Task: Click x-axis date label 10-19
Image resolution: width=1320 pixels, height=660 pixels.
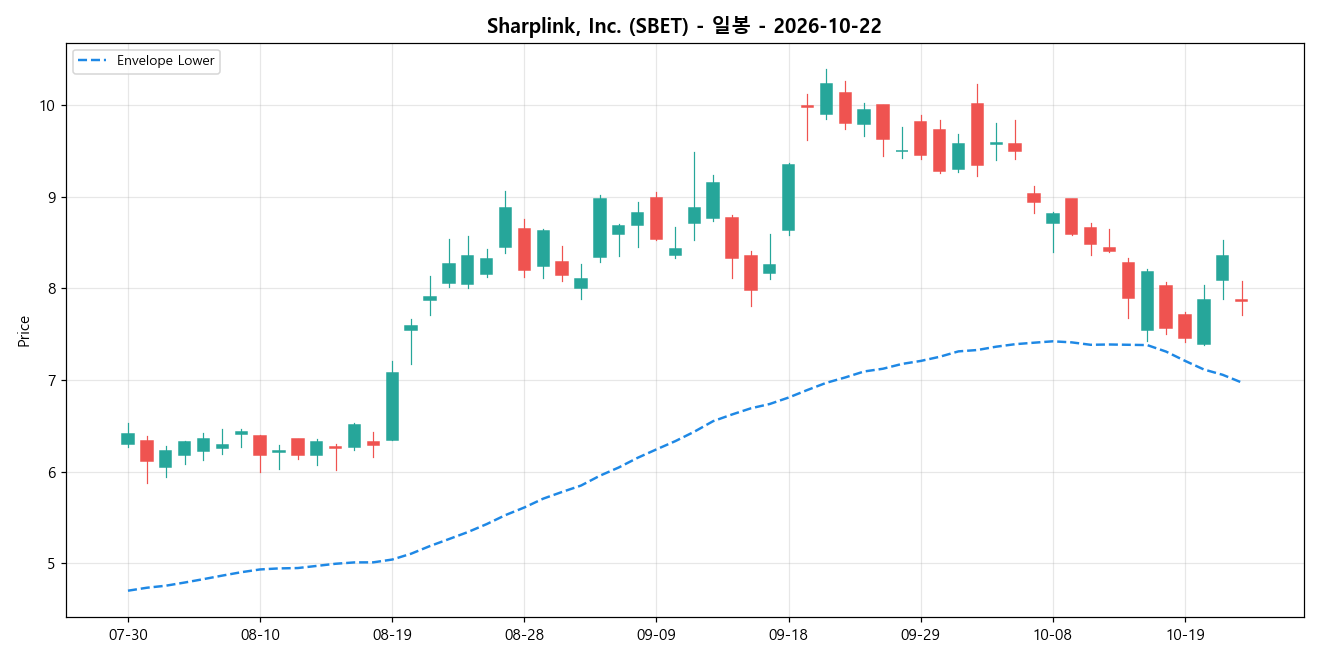Action: click(1184, 634)
